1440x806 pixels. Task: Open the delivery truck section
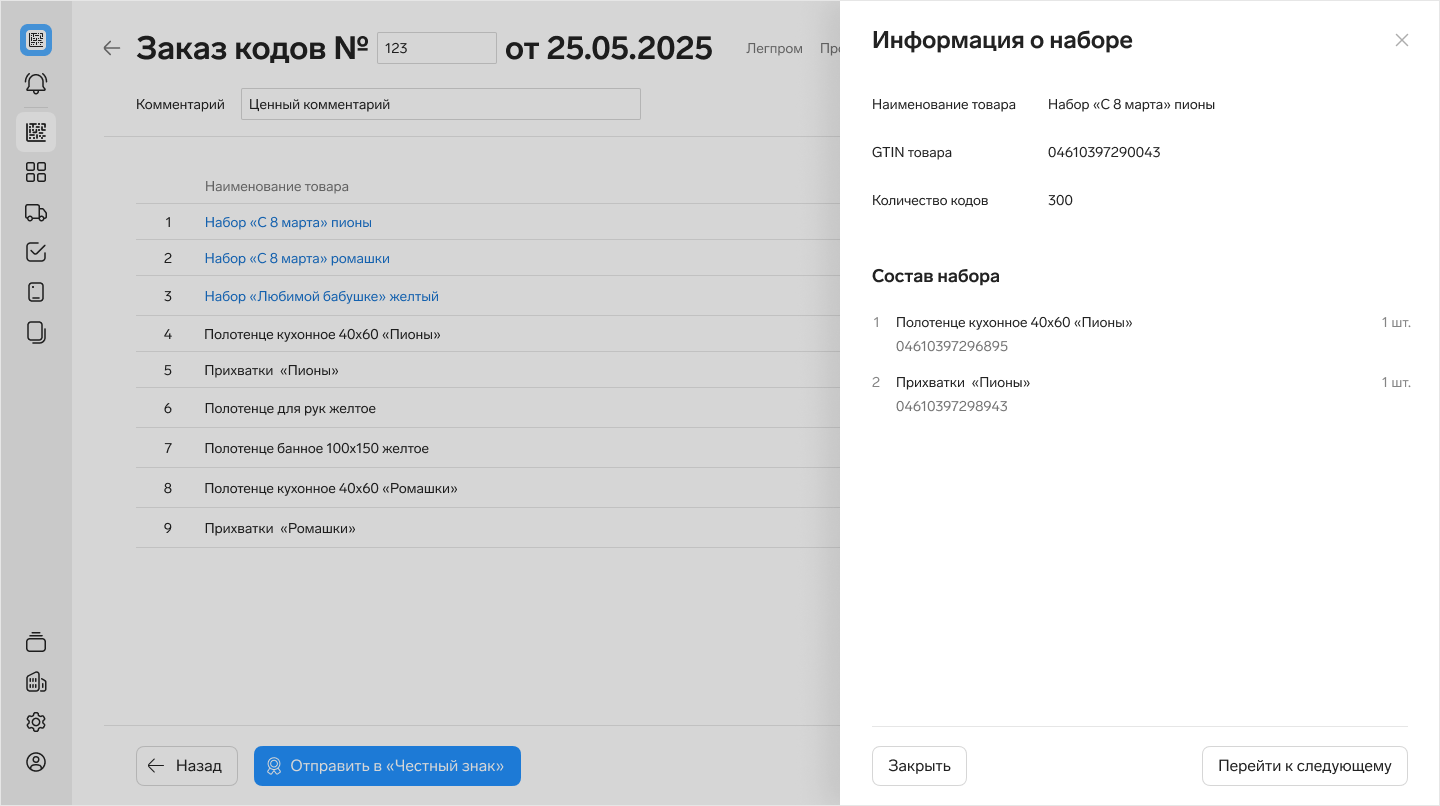pyautogui.click(x=36, y=212)
